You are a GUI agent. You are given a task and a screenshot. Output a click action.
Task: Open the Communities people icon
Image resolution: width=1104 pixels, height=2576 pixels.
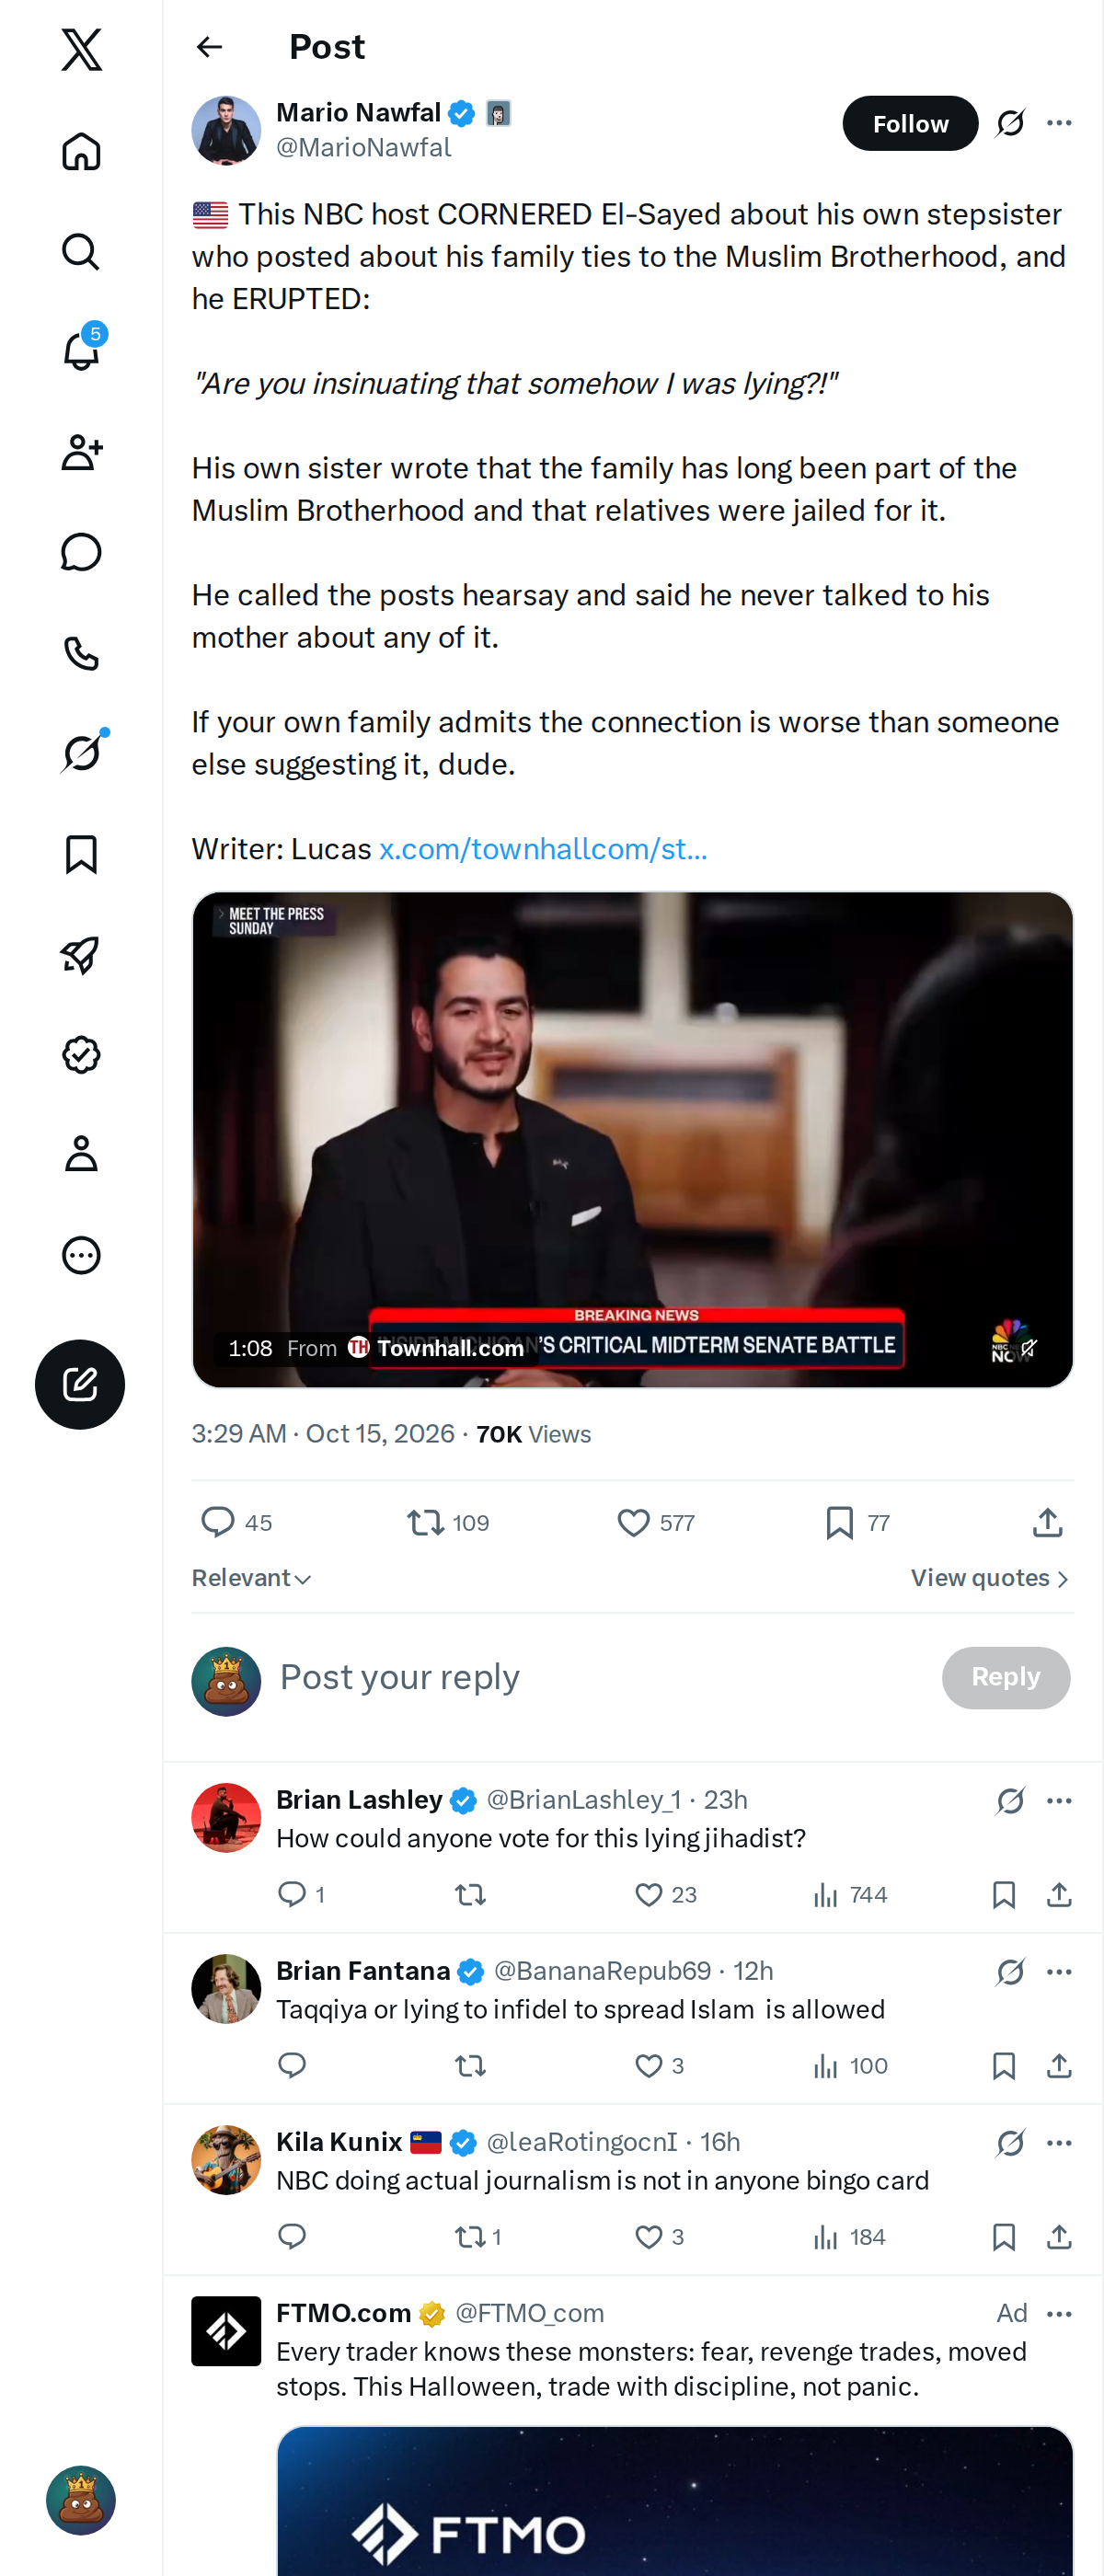(x=81, y=452)
